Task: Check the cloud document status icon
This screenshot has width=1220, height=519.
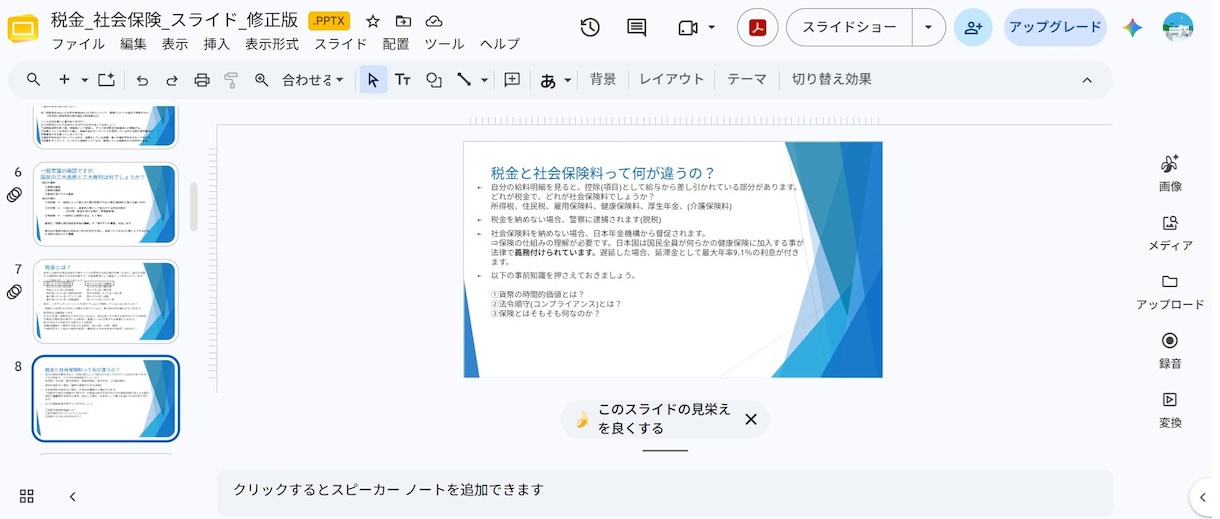Action: [434, 21]
